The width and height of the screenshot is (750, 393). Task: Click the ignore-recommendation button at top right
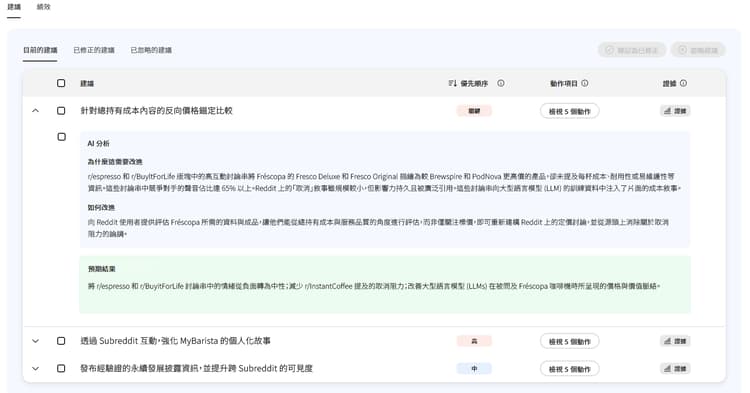pos(698,50)
